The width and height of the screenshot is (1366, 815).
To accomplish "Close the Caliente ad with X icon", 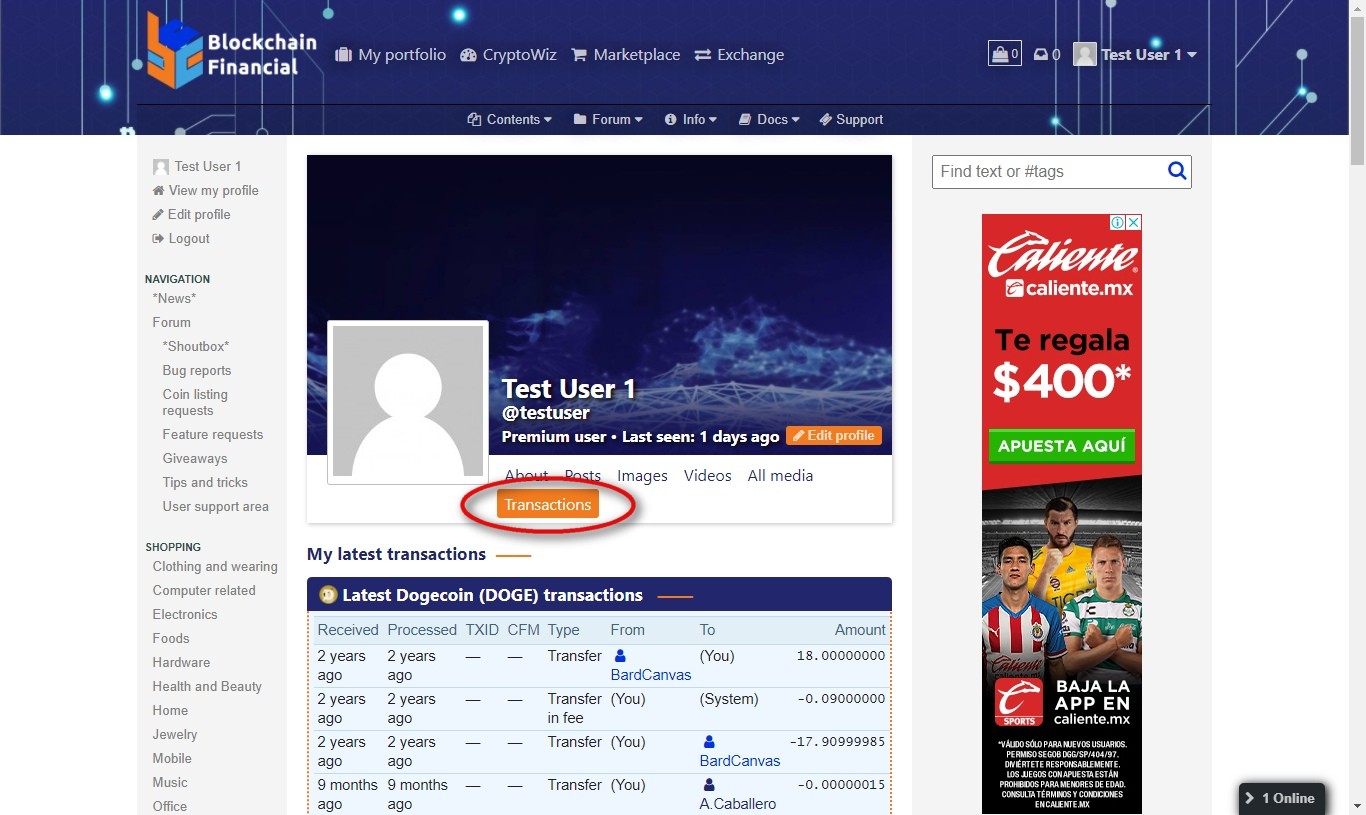I will [1133, 223].
